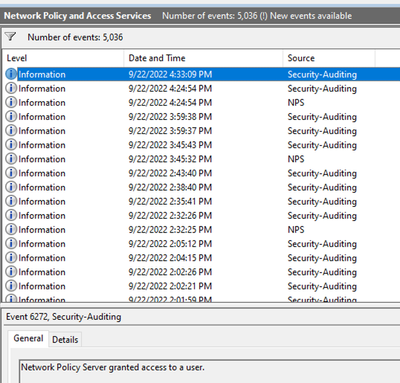This screenshot has width=400, height=383.
Task: Click the New events available notice
Action: pyautogui.click(x=310, y=16)
